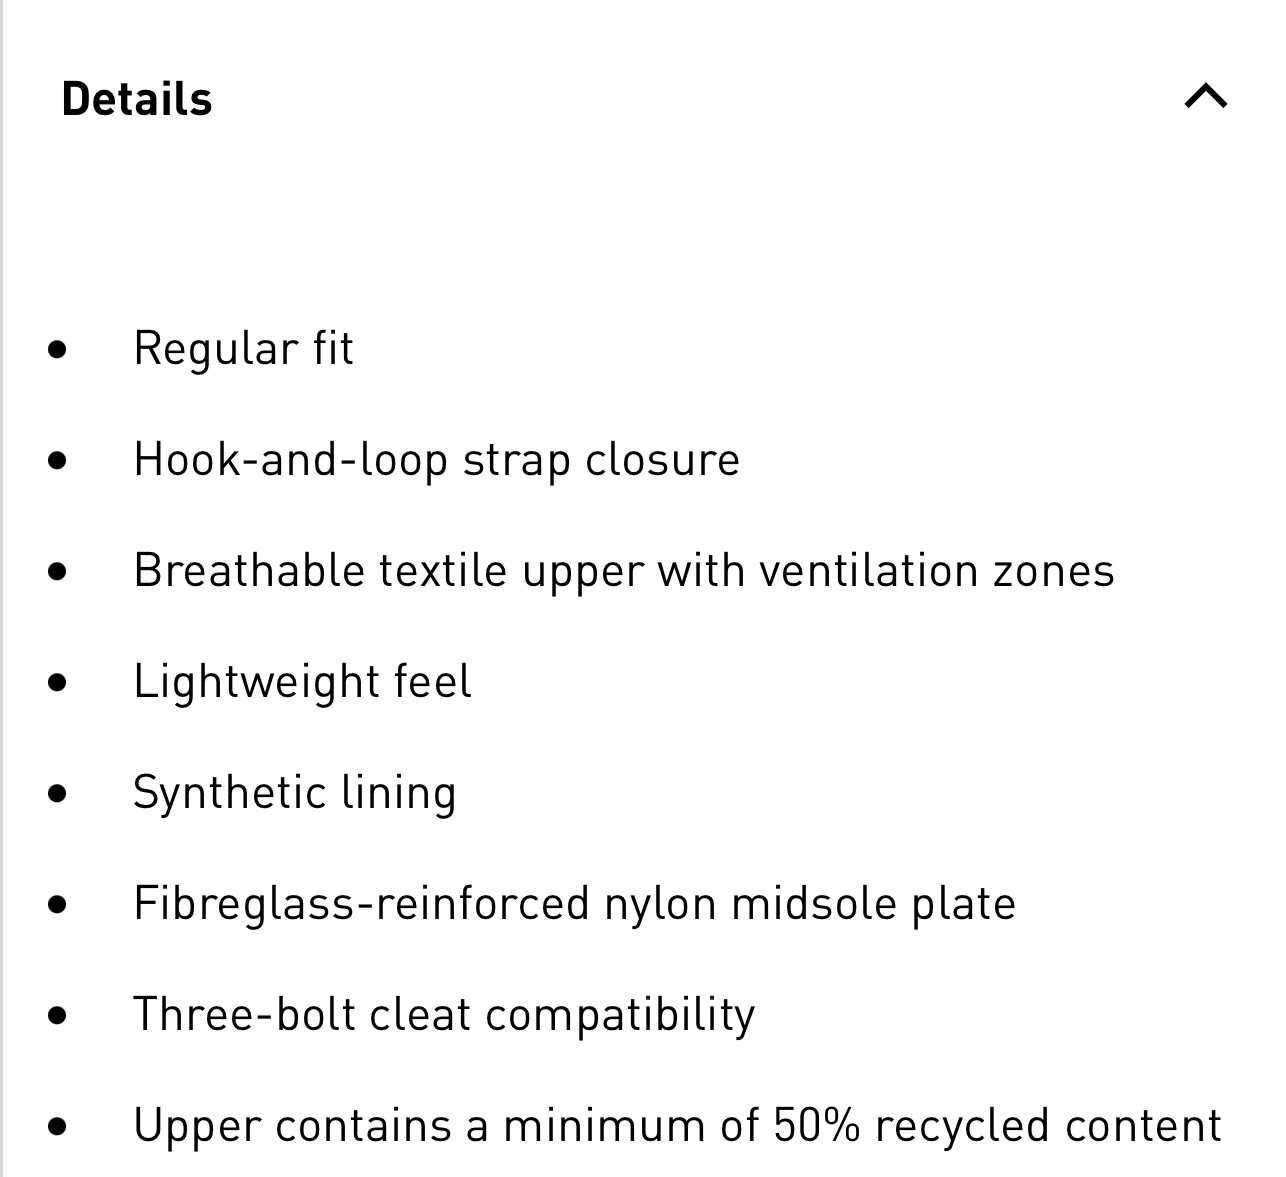Click Hook-and-loop strap closure item
Screen dimensions: 1286x1177
(437, 460)
